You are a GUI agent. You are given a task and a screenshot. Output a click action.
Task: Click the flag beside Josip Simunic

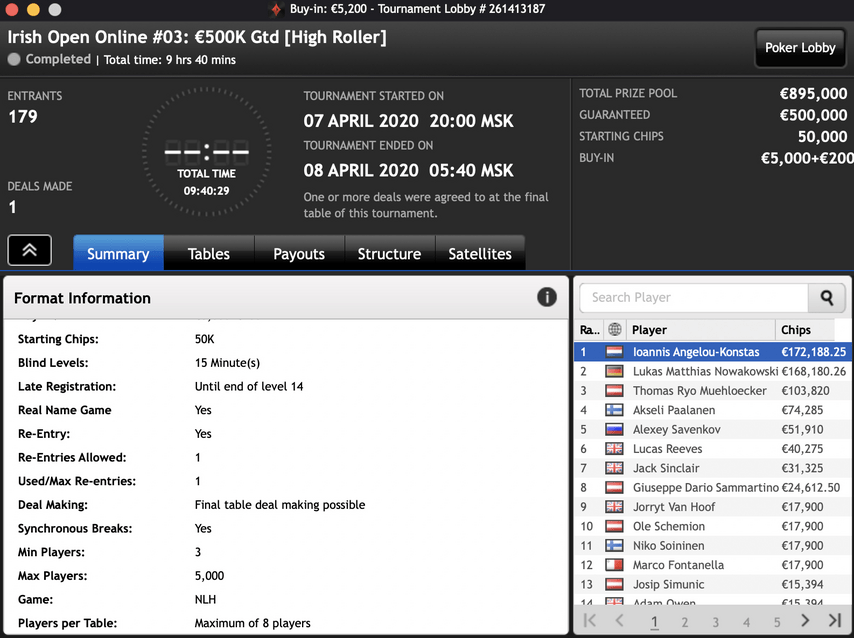tap(614, 584)
